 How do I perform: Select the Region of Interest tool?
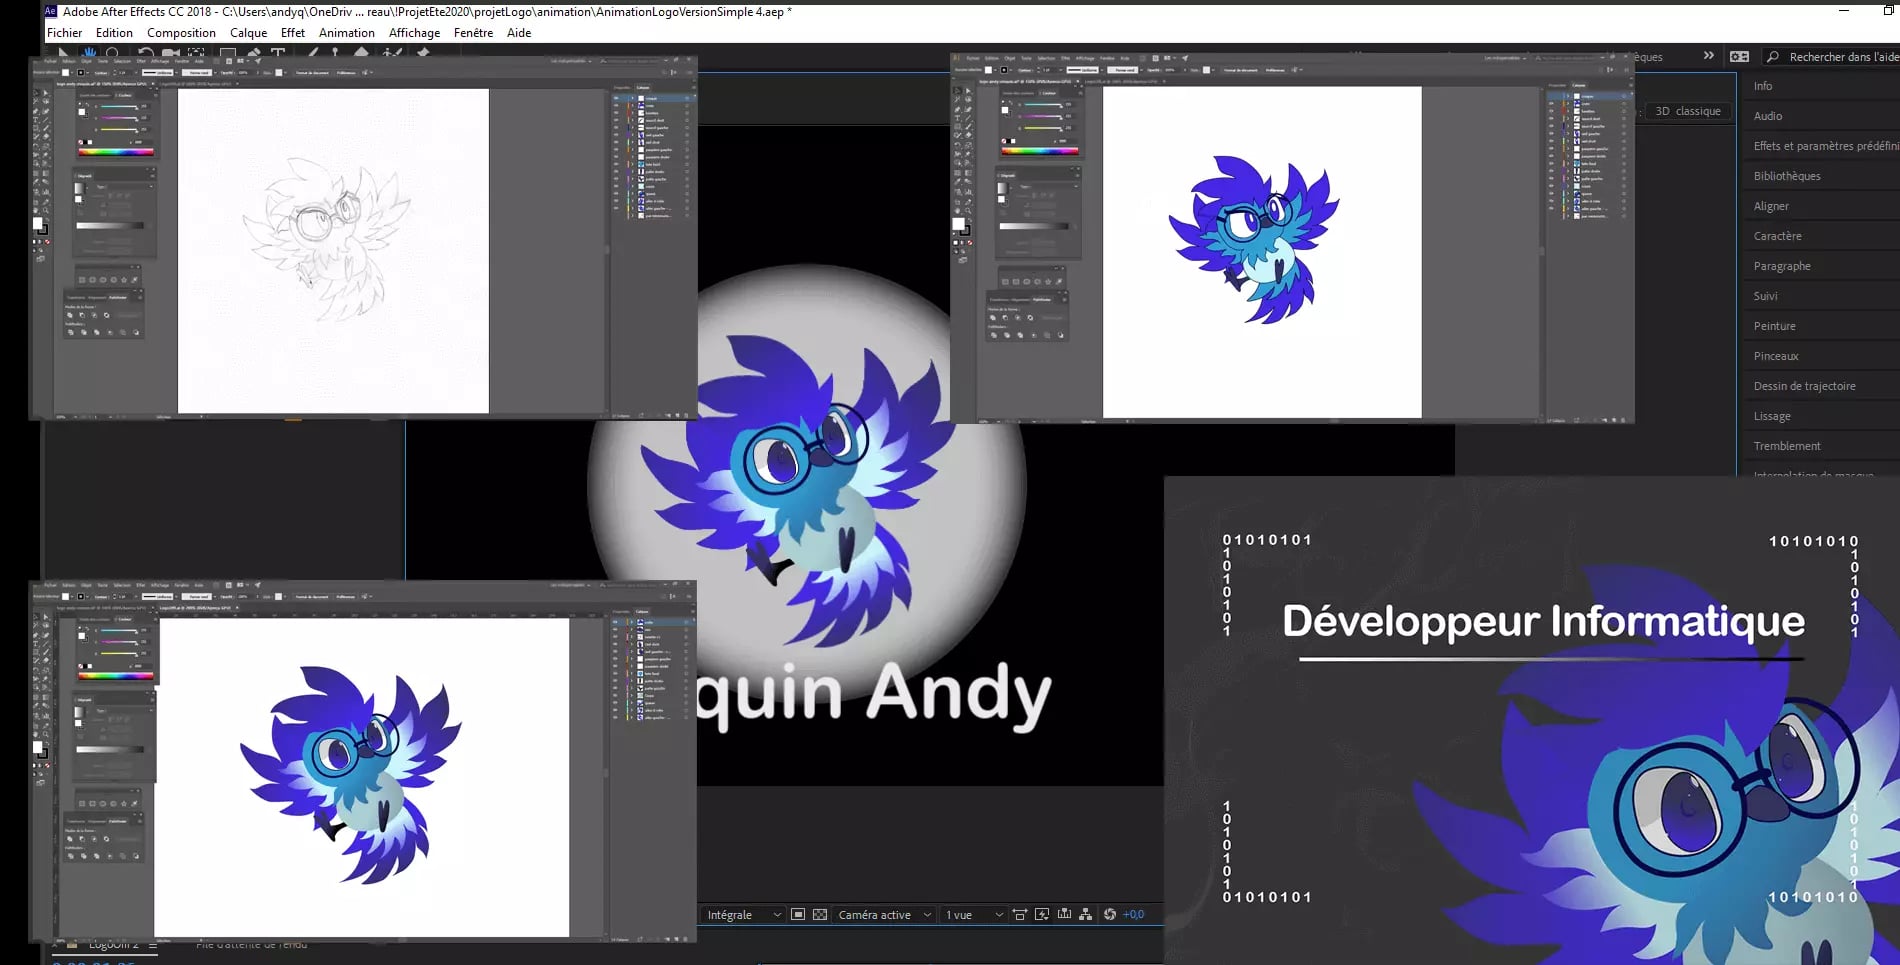click(x=798, y=914)
